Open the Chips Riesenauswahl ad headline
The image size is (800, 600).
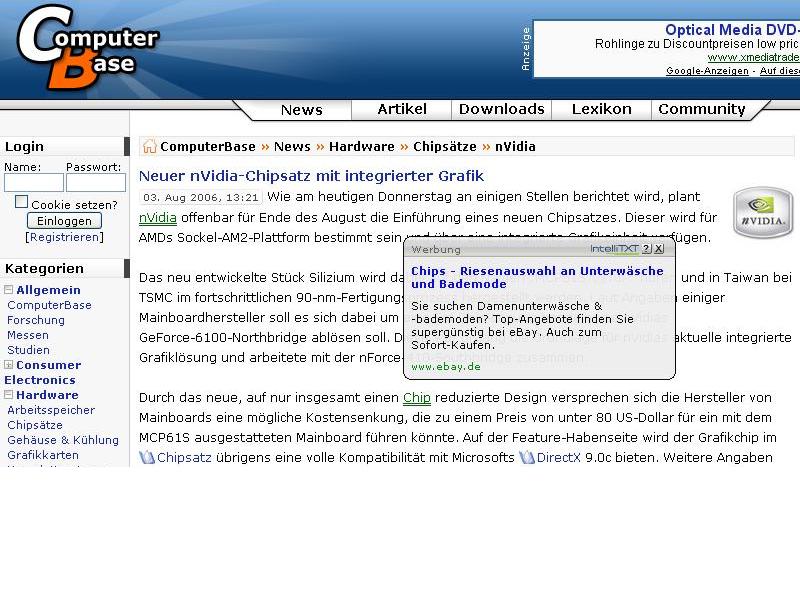(x=537, y=278)
